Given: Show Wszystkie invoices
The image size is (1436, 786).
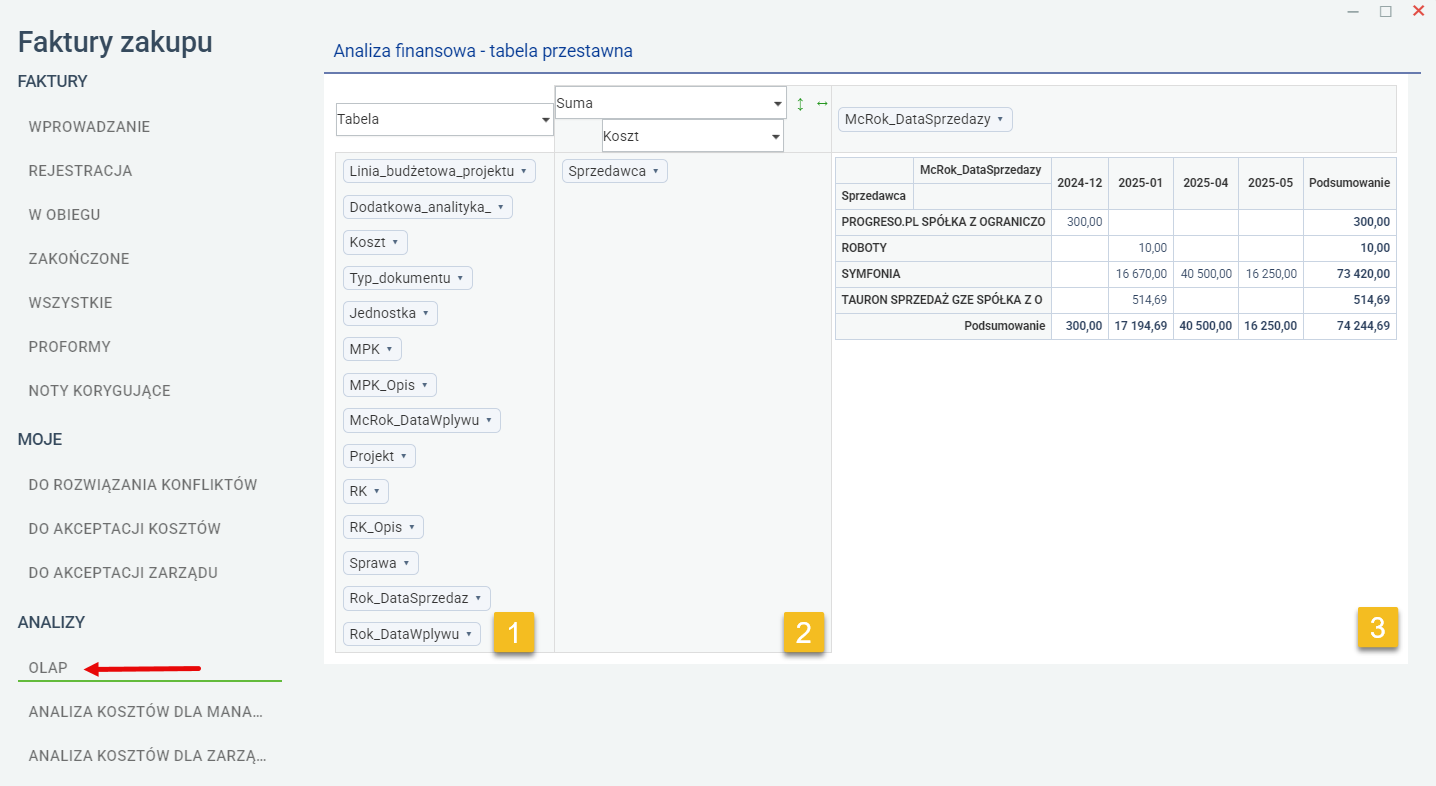Looking at the screenshot, I should [x=71, y=303].
